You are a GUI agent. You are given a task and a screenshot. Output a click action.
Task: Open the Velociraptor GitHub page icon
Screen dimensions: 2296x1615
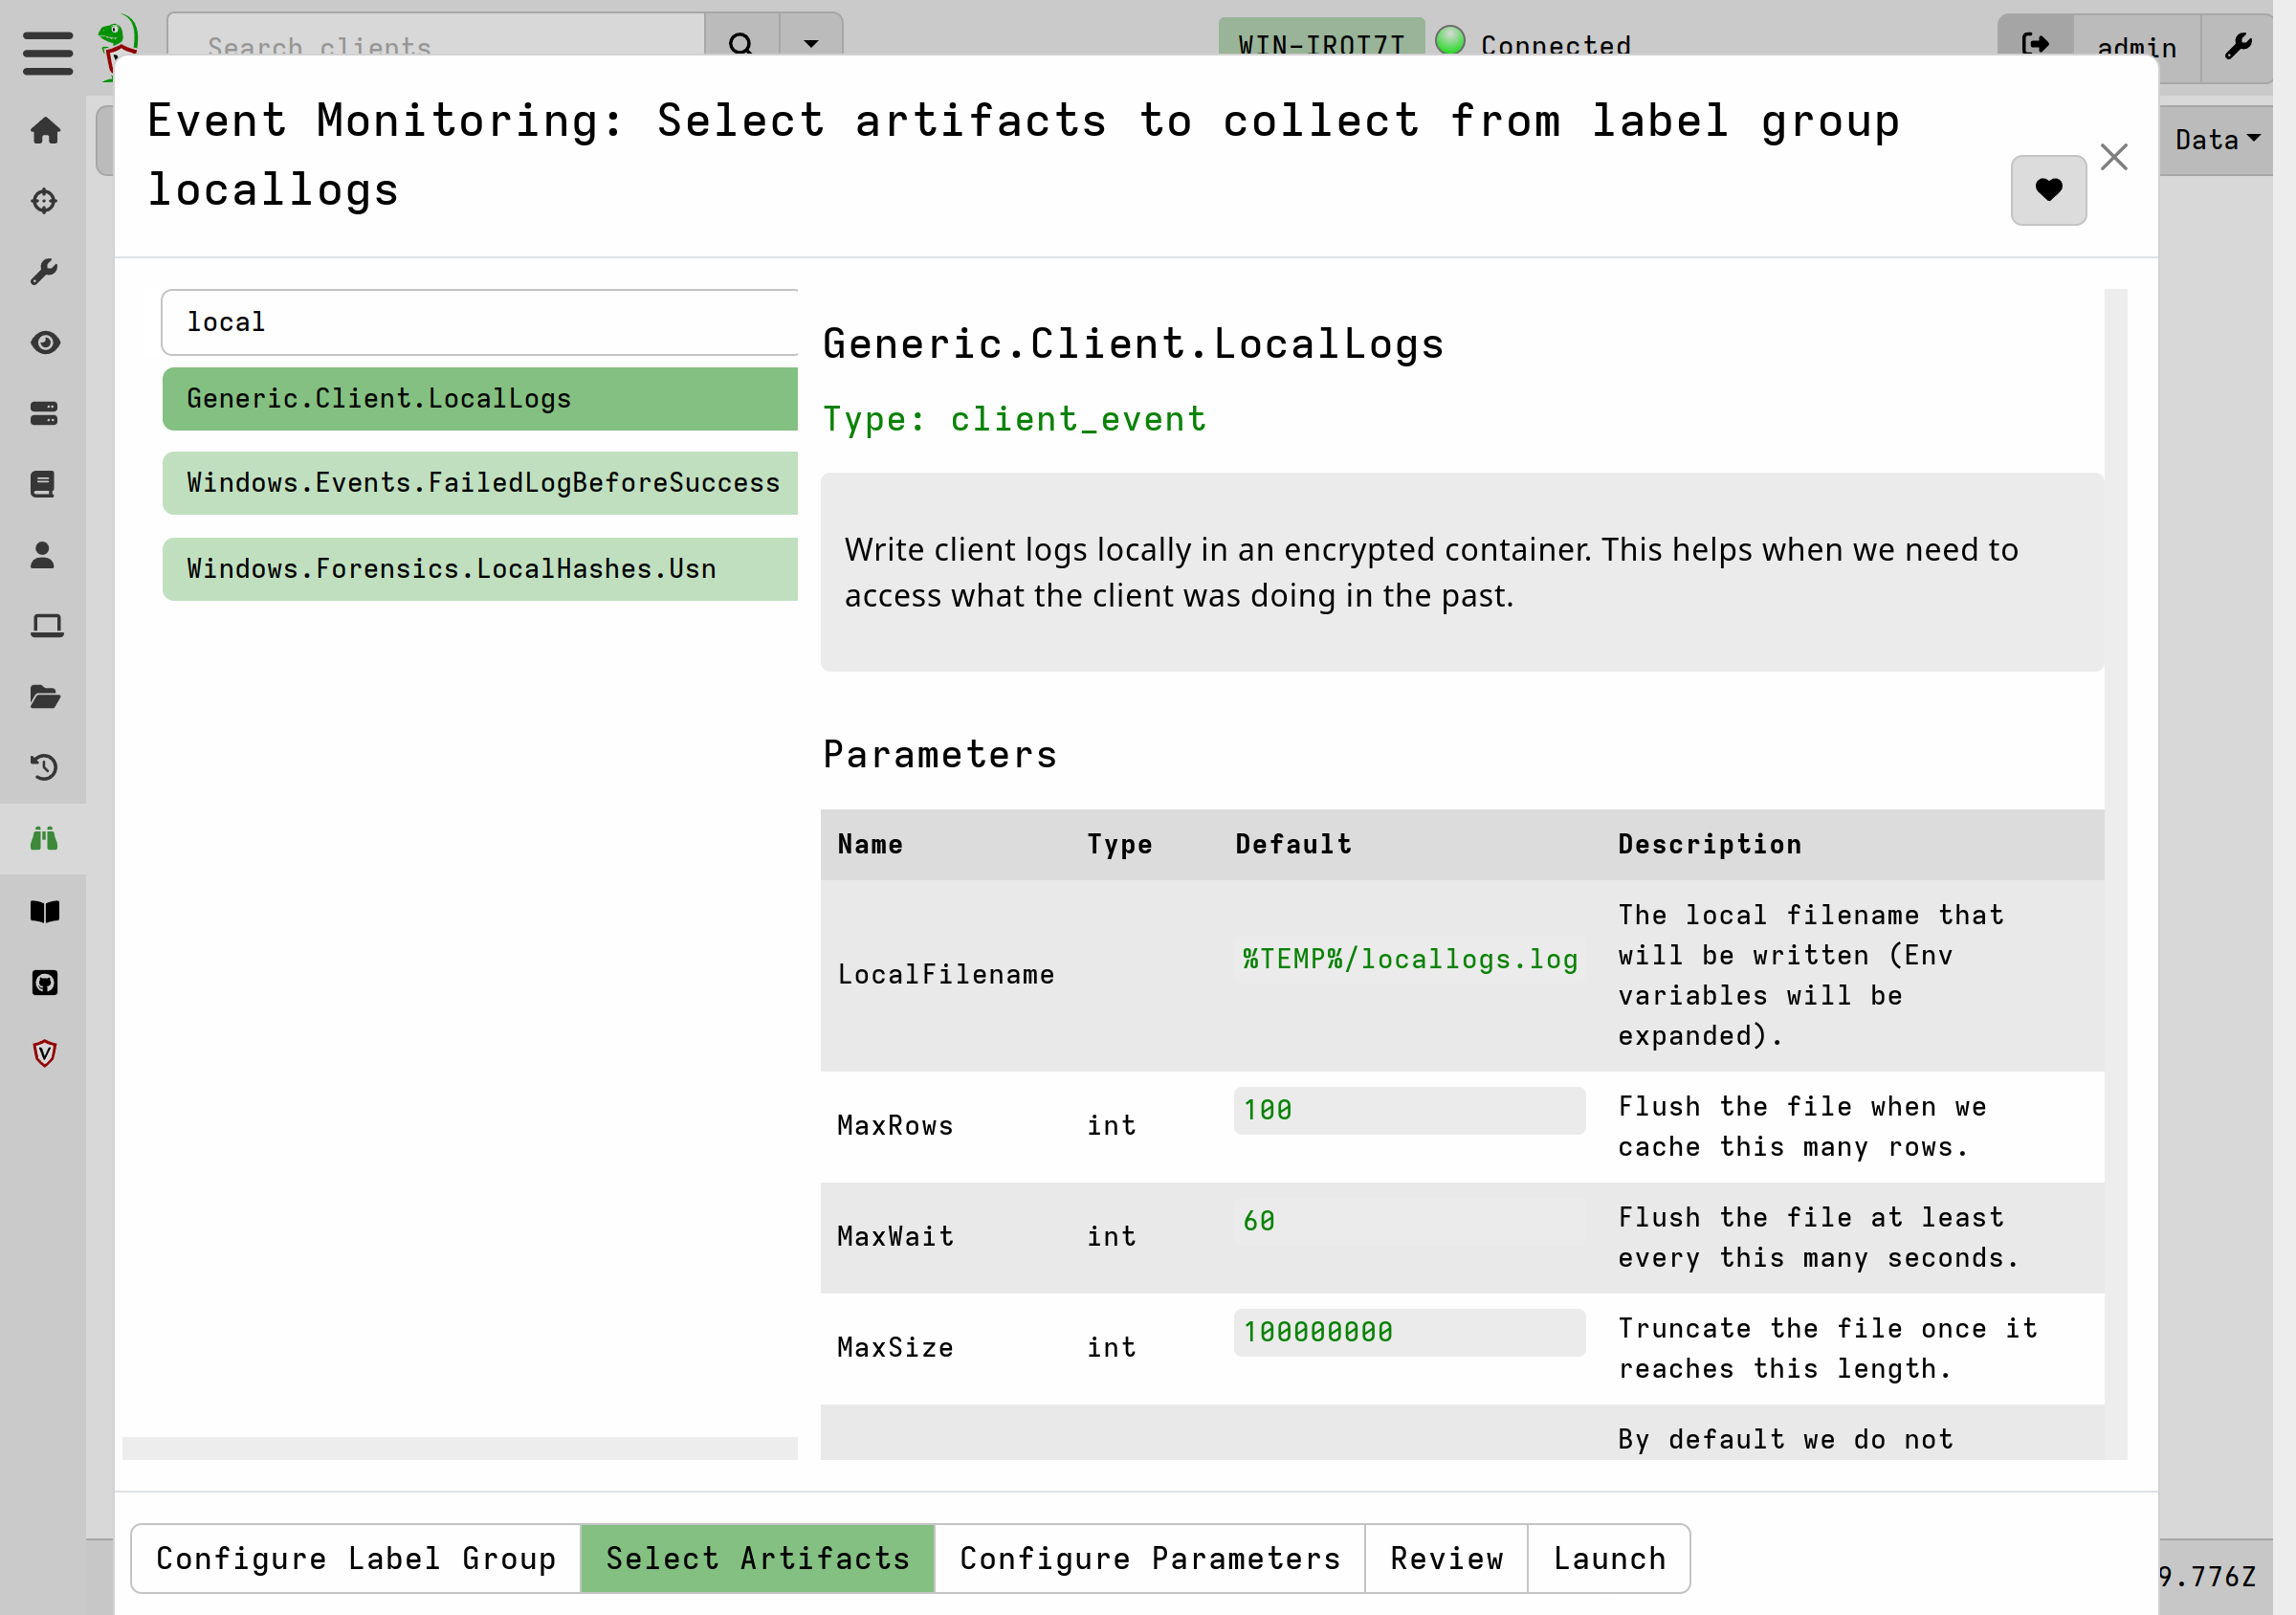(x=45, y=982)
